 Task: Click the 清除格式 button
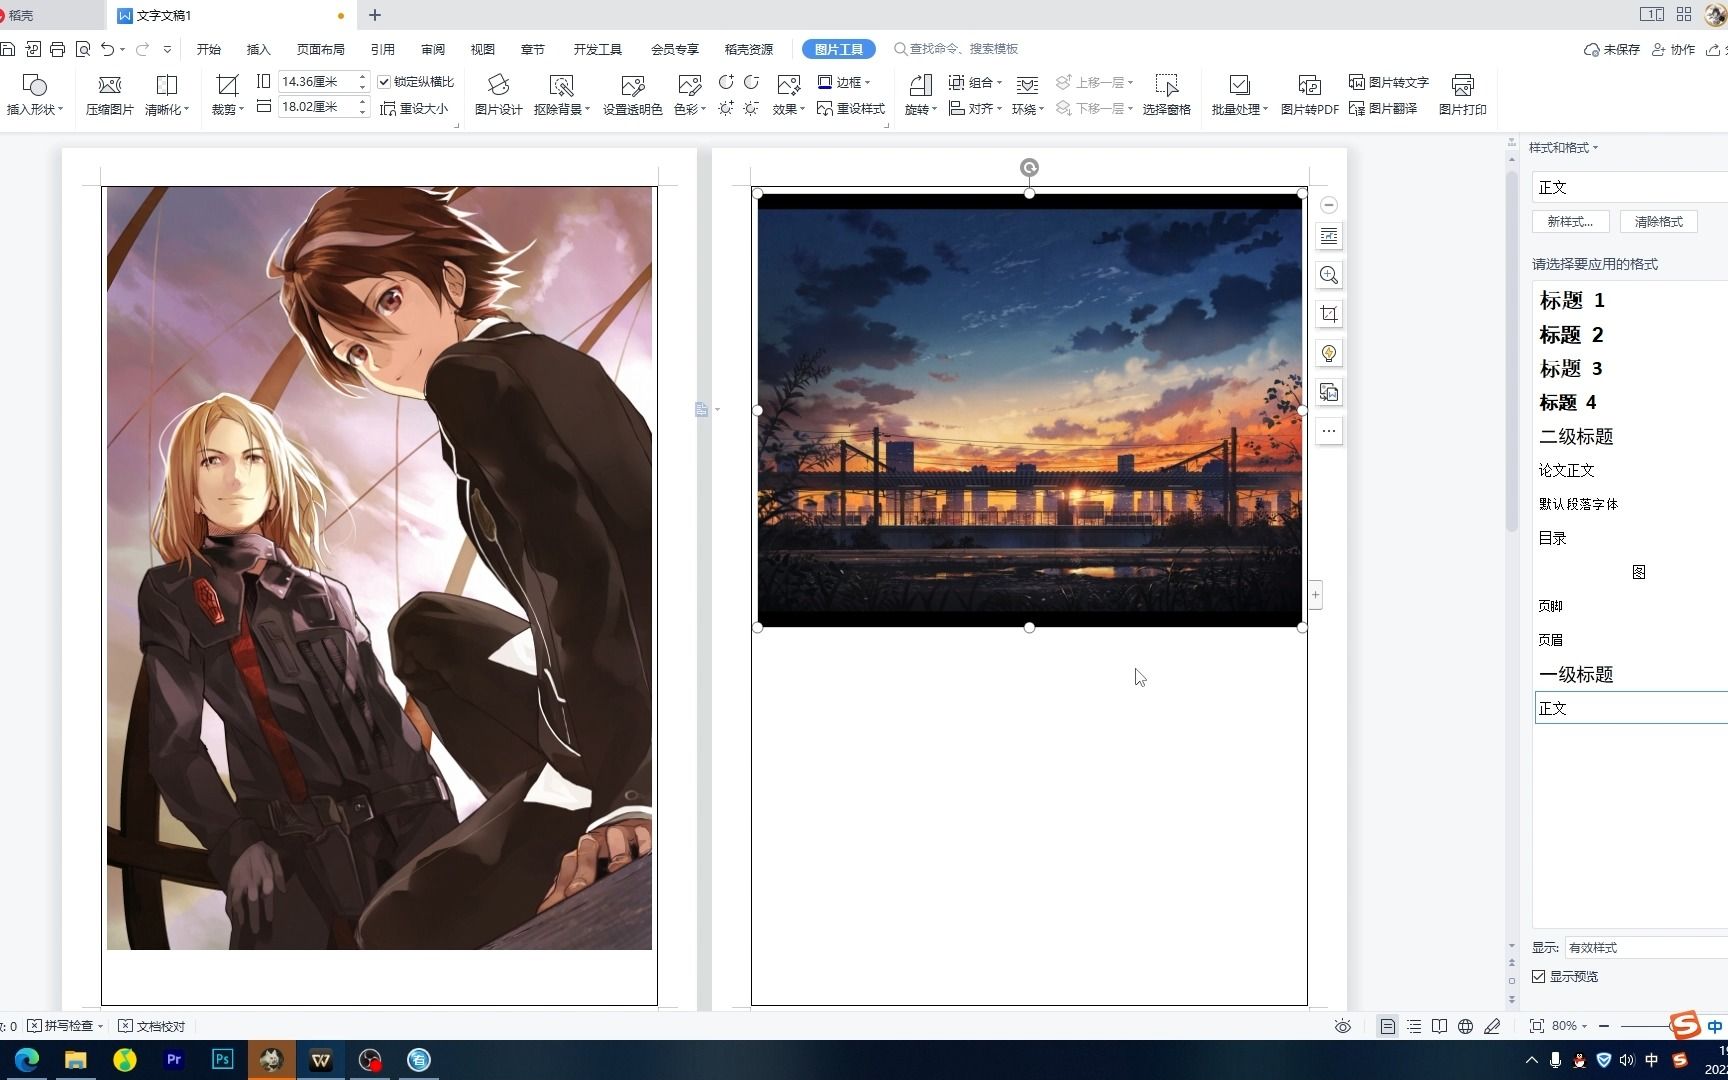pyautogui.click(x=1659, y=222)
